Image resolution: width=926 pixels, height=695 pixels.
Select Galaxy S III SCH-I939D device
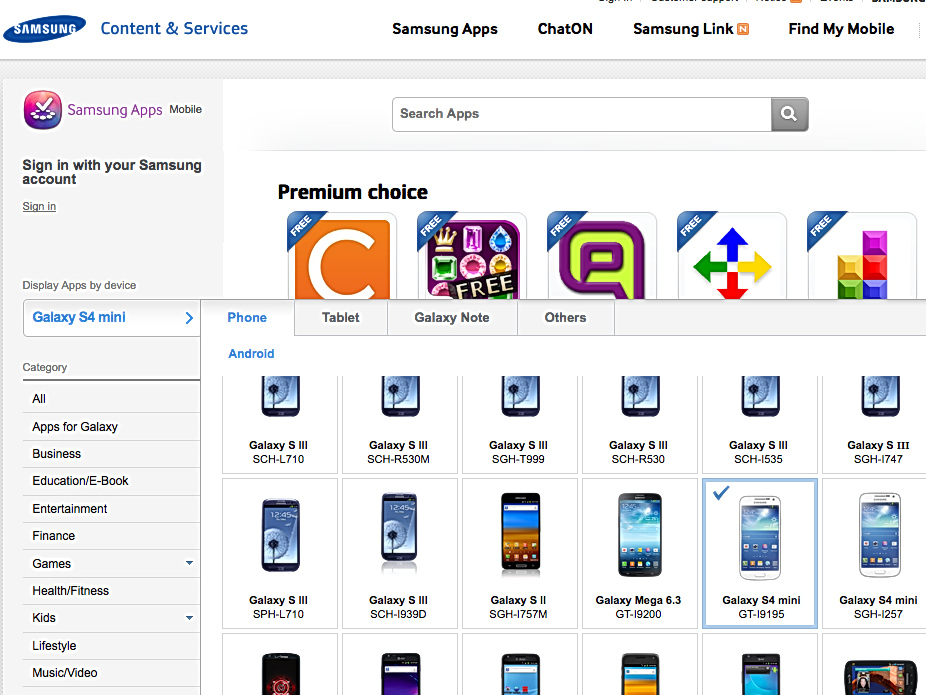pyautogui.click(x=399, y=553)
